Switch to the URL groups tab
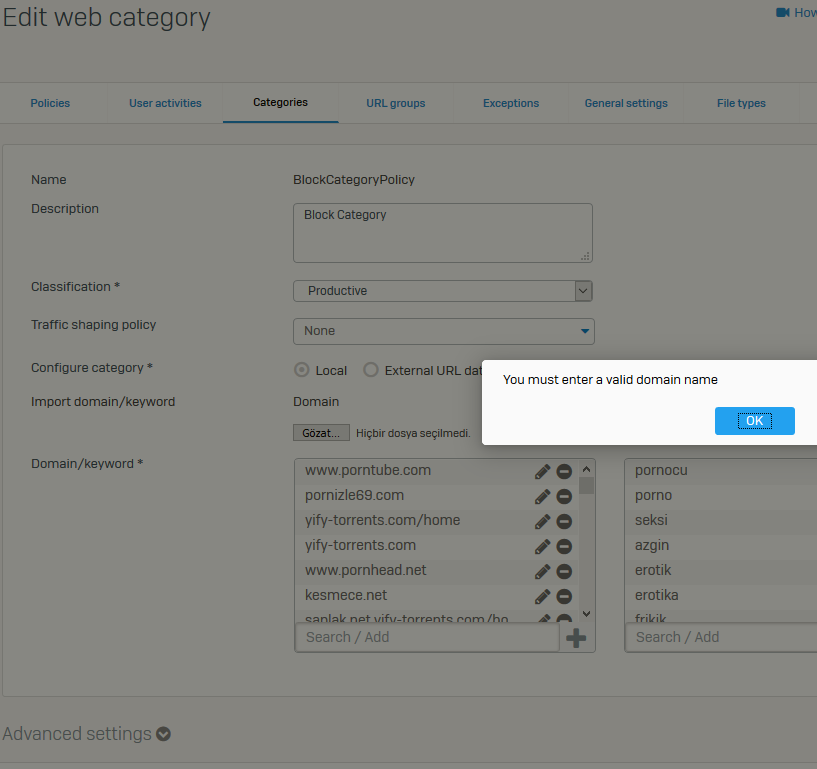This screenshot has height=769, width=817. pos(395,103)
